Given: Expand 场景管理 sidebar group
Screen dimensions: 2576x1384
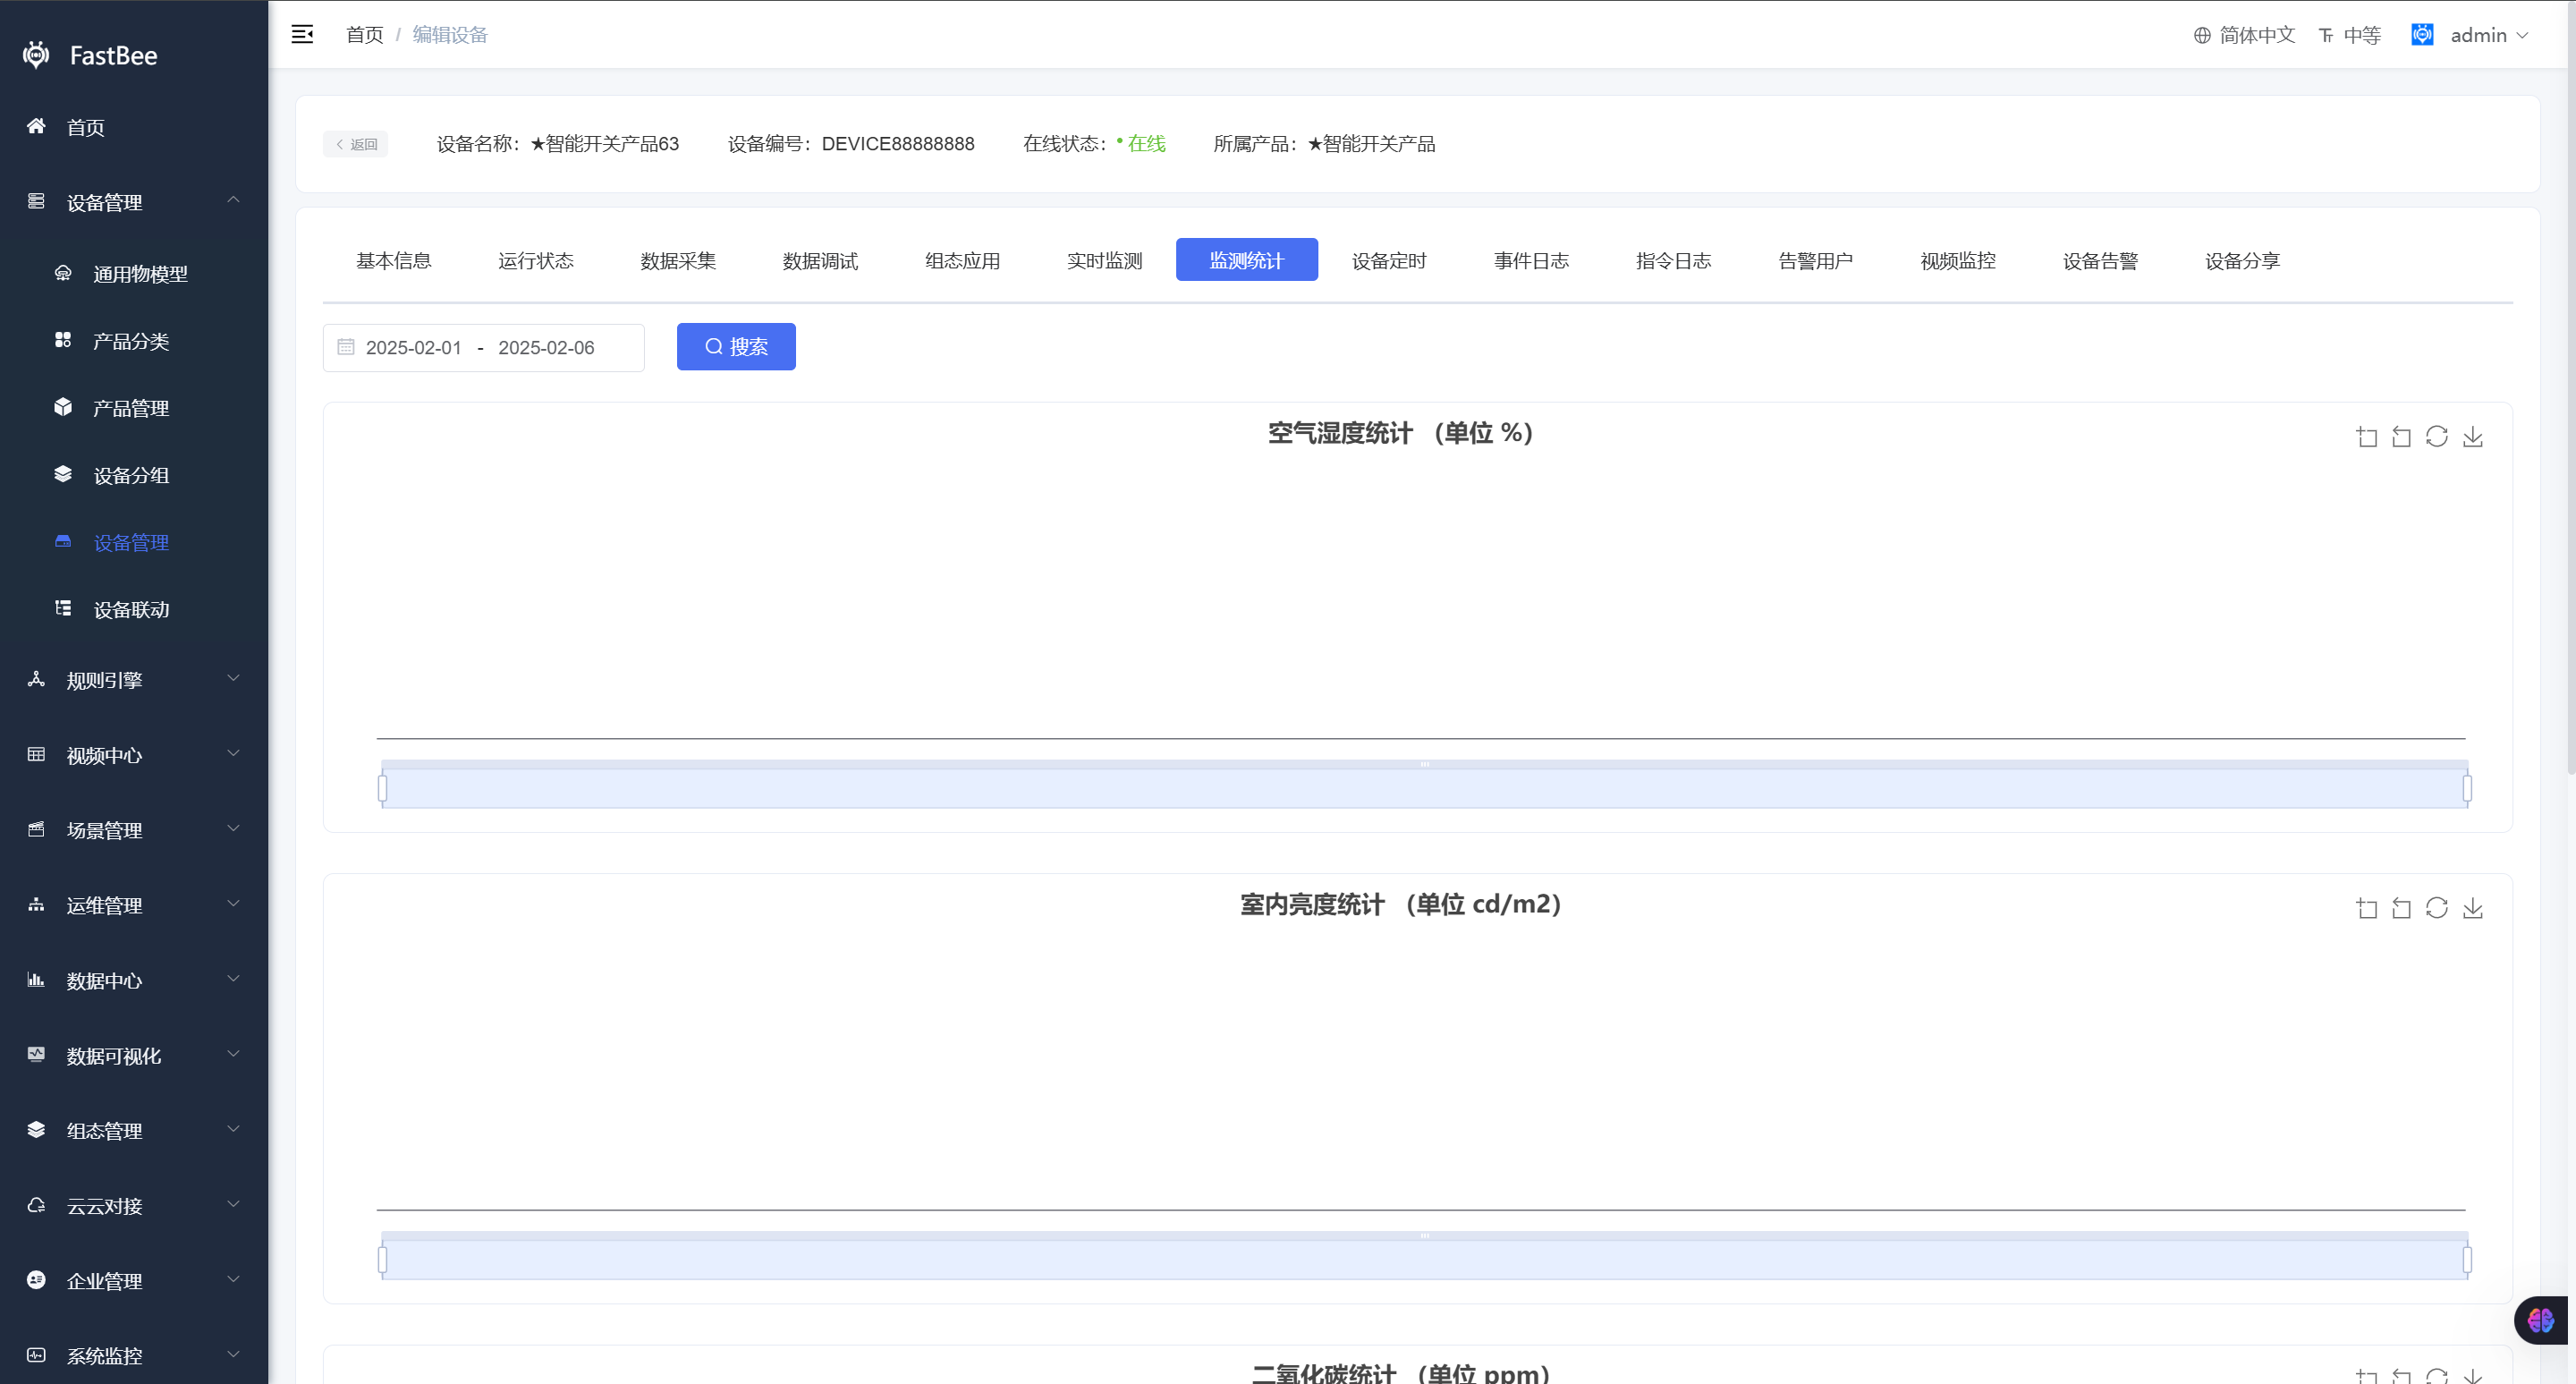Looking at the screenshot, I should click(x=134, y=830).
